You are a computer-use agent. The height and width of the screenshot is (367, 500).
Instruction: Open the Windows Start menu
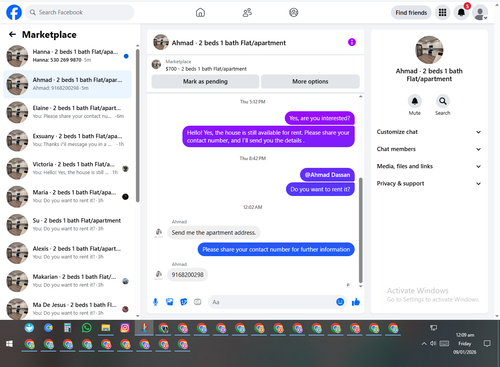pyautogui.click(x=9, y=344)
